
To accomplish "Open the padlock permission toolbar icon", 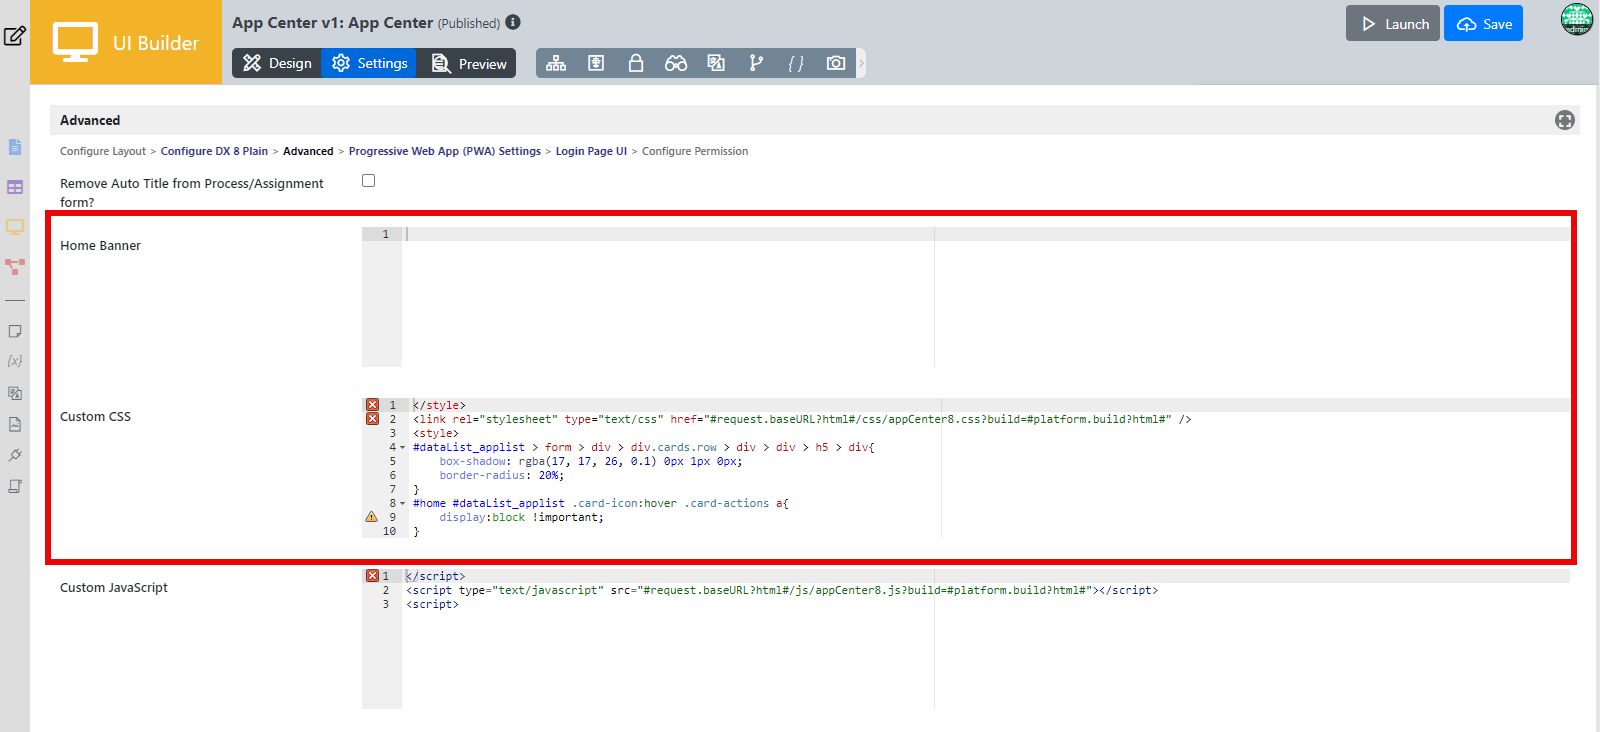I will point(636,63).
